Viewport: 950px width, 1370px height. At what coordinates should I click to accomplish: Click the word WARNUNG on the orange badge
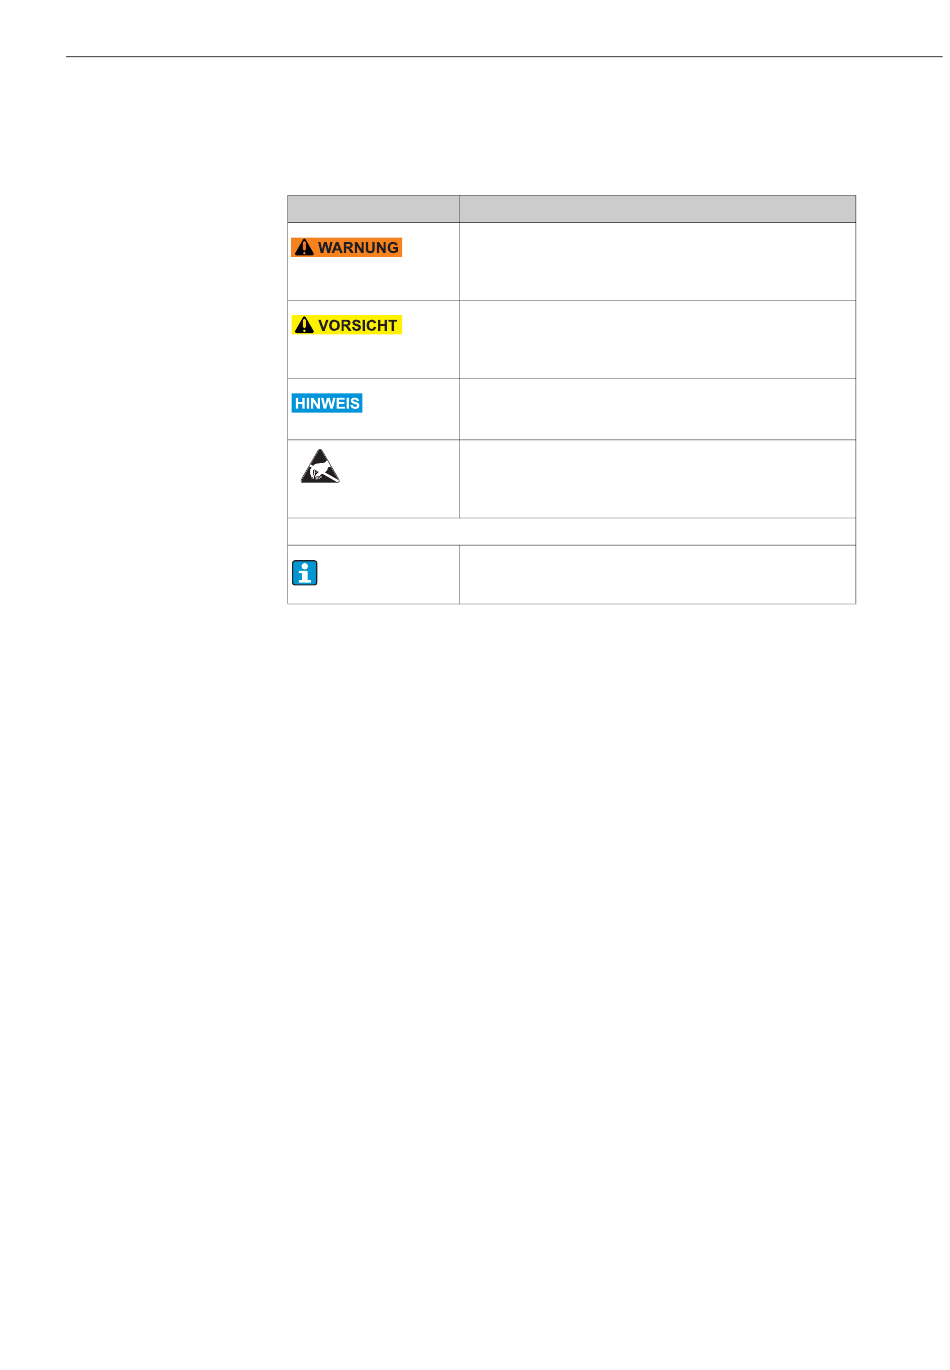(x=358, y=248)
